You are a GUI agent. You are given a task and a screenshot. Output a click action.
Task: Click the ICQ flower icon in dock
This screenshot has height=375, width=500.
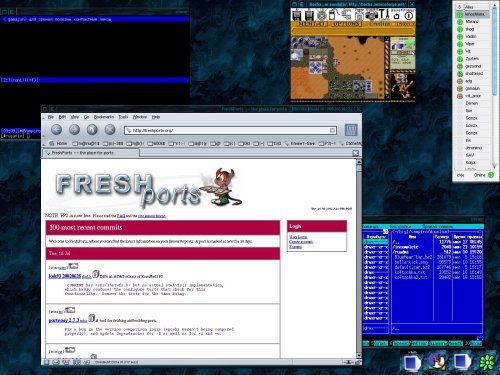click(488, 362)
